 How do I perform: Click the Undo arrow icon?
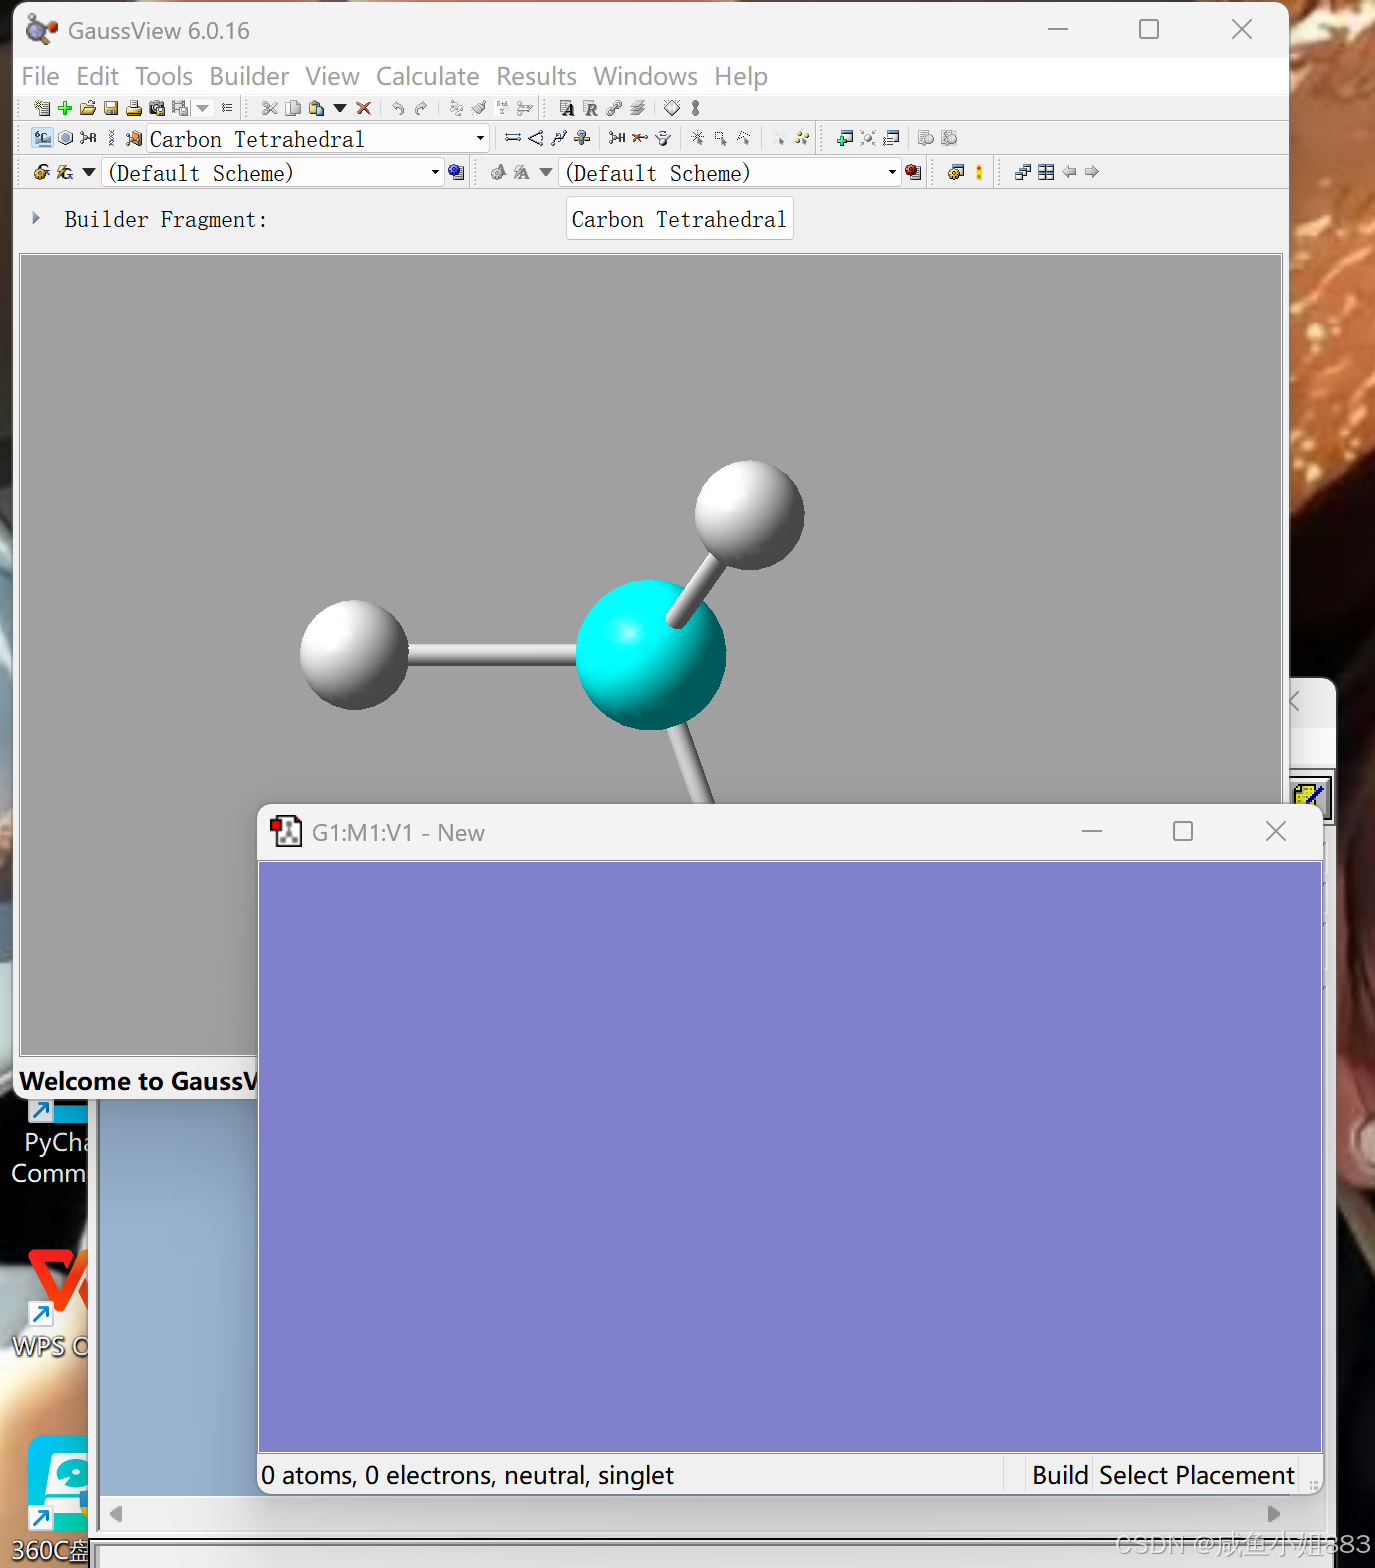pyautogui.click(x=398, y=108)
